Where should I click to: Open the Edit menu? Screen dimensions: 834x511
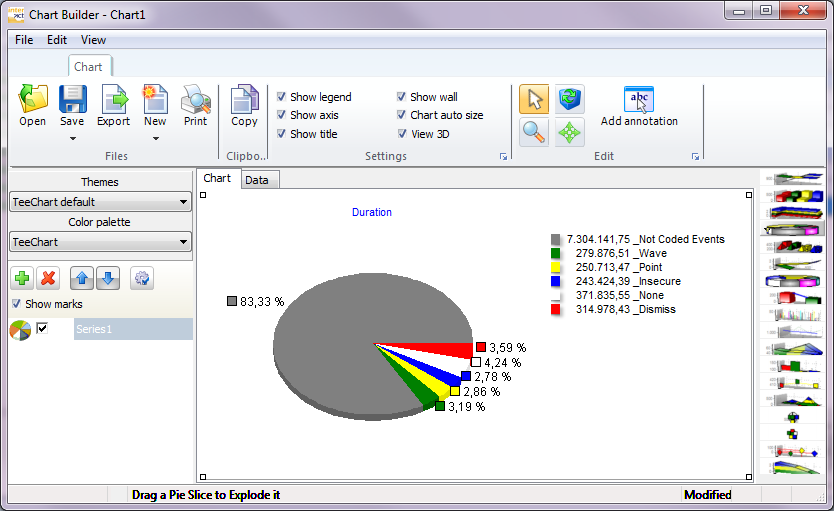57,40
